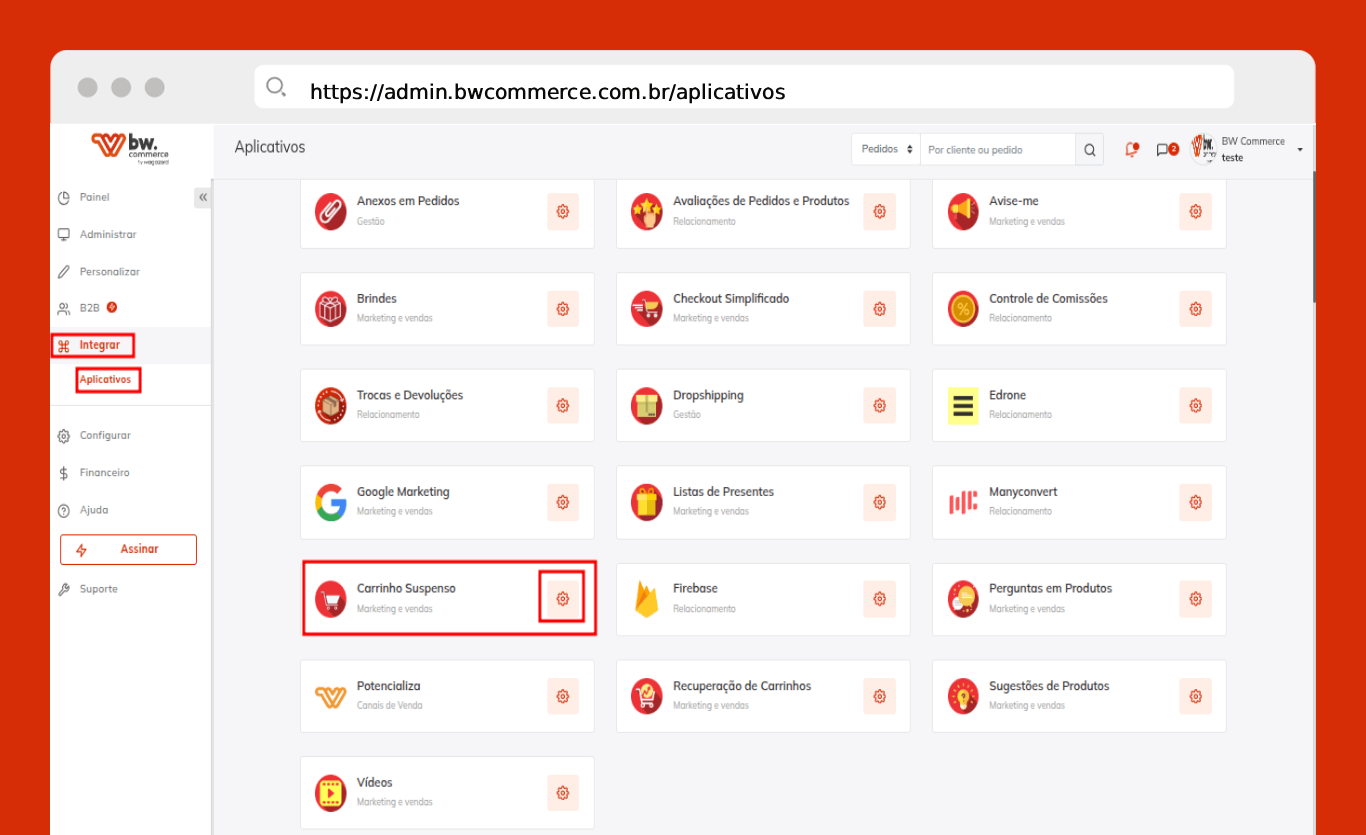Screen dimensions: 1366x835
Task: Click the Sugestões de Produtos lightbulb icon
Action: click(x=963, y=696)
